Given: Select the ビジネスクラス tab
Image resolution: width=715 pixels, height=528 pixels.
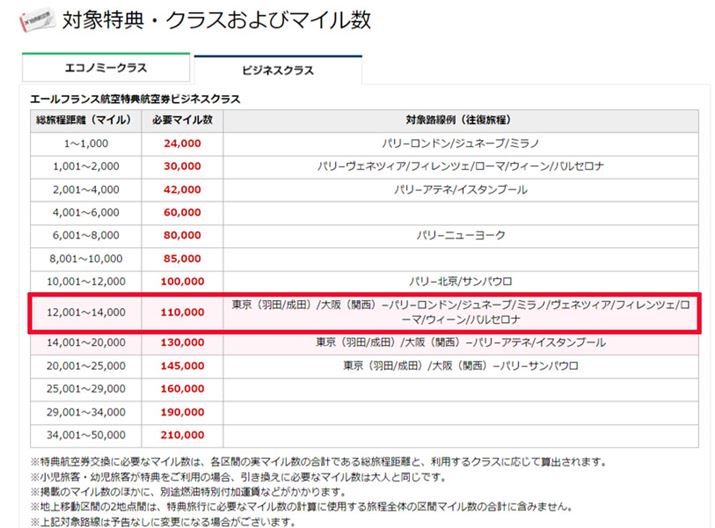Looking at the screenshot, I should pyautogui.click(x=278, y=70).
